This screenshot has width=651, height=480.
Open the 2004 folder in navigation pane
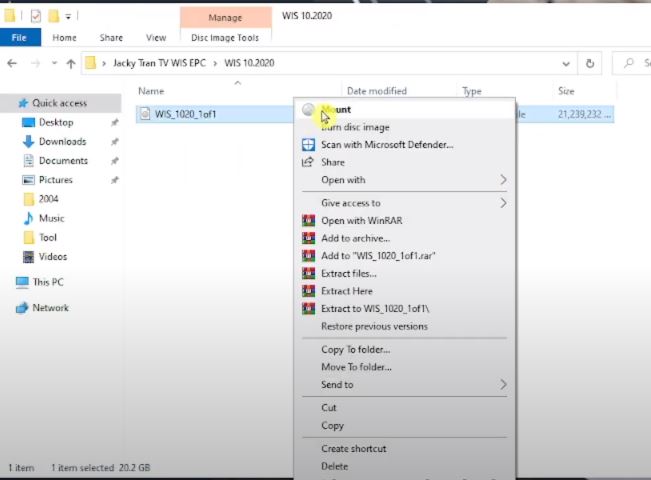click(x=49, y=199)
